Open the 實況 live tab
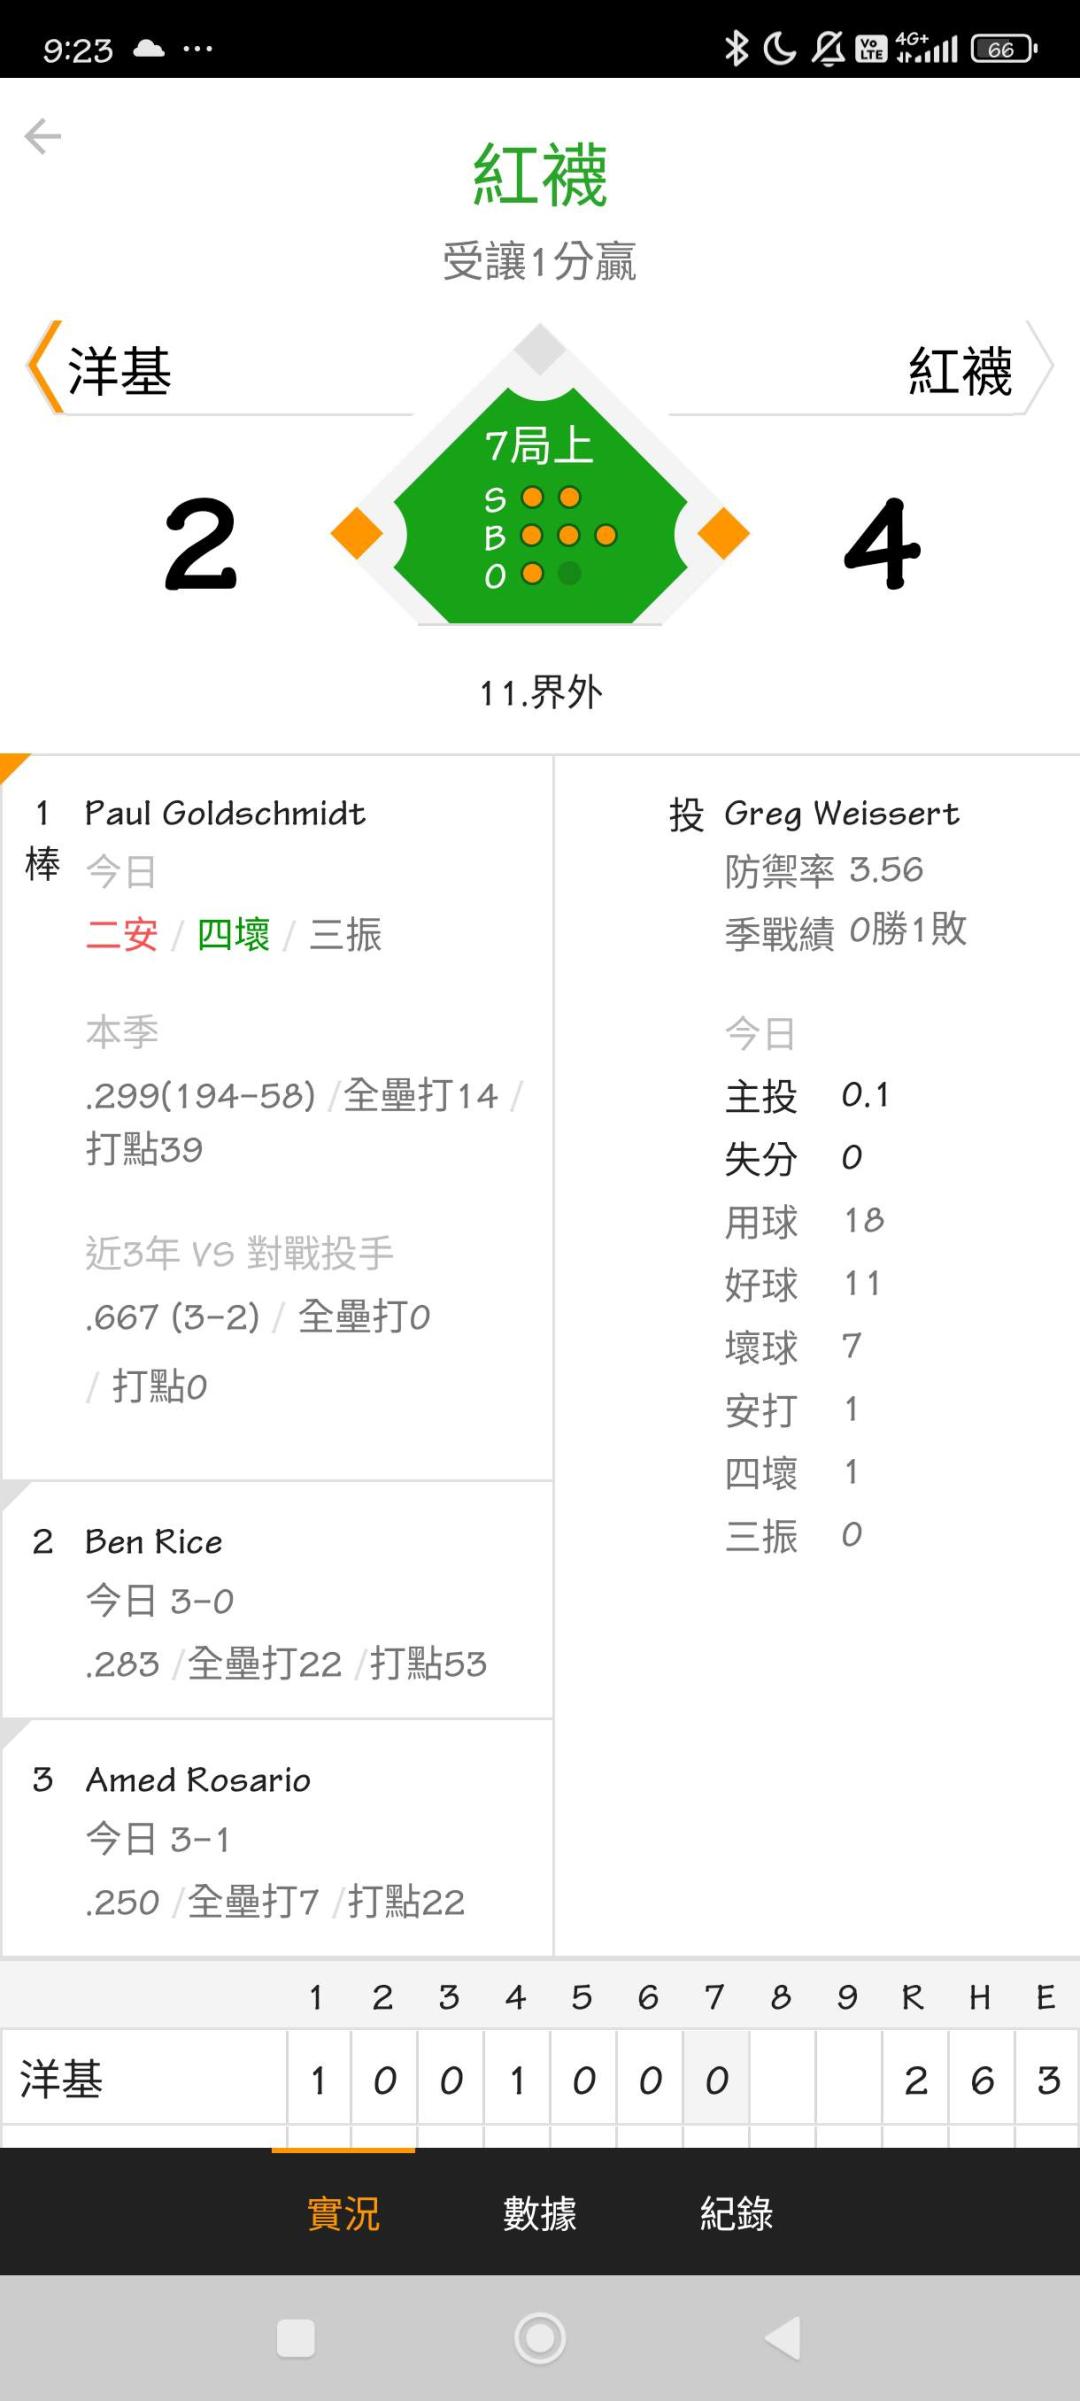Screen dimensions: 1080x2401 pyautogui.click(x=343, y=2213)
